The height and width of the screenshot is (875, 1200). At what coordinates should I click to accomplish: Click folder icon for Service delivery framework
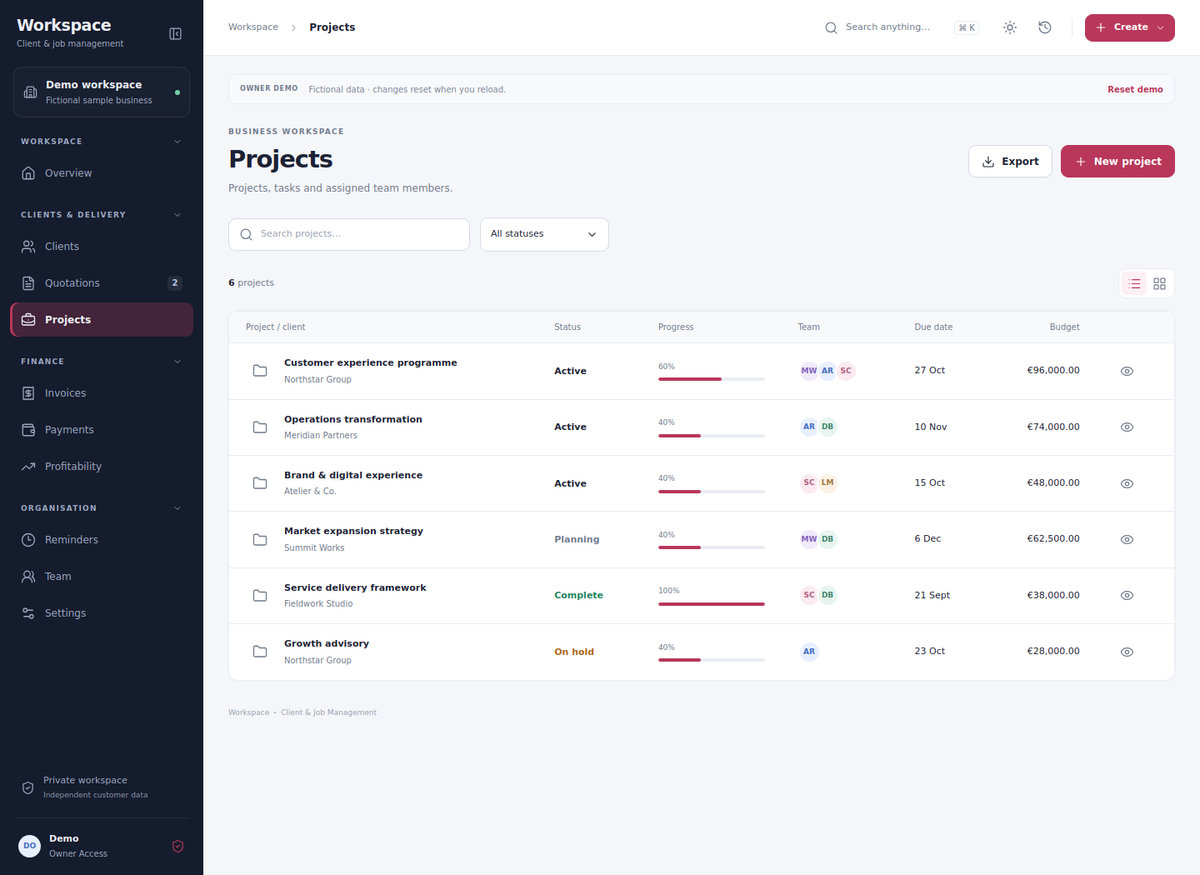pos(260,595)
